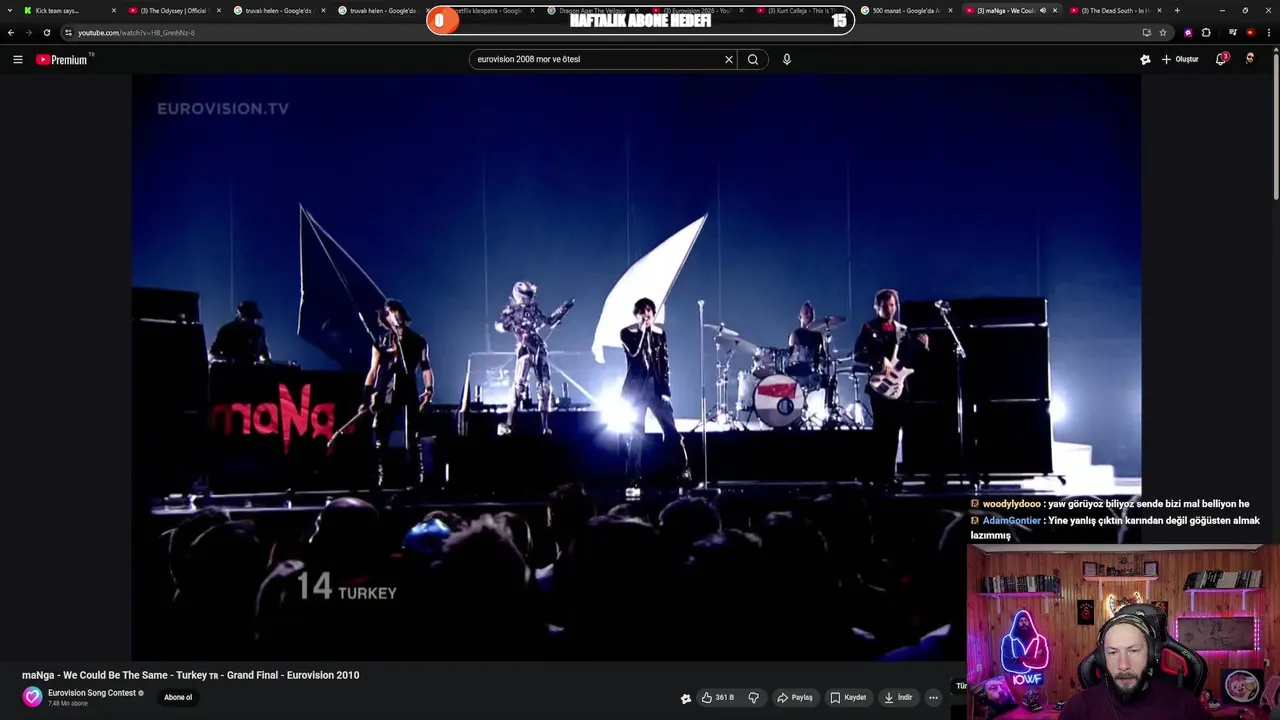The image size is (1280, 720).
Task: Open the YouTube hamburger guide menu
Action: click(17, 59)
